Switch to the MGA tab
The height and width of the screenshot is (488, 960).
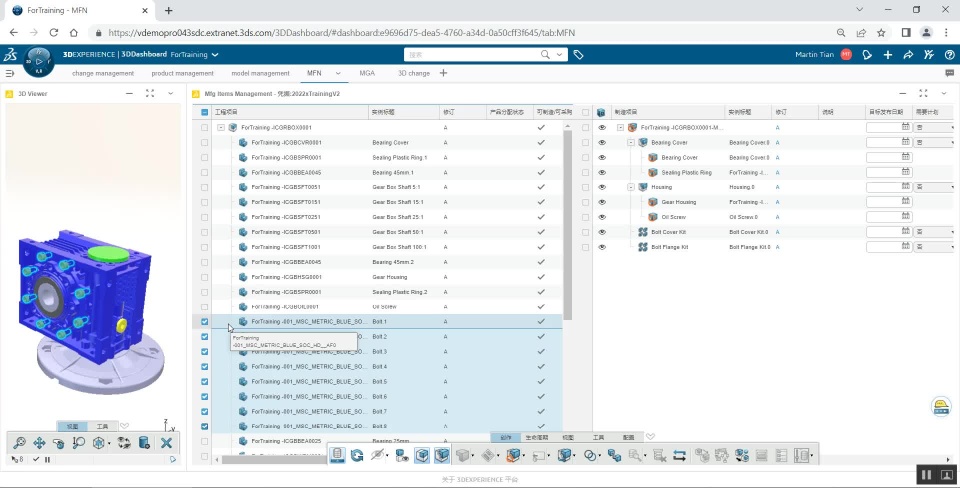[x=367, y=73]
